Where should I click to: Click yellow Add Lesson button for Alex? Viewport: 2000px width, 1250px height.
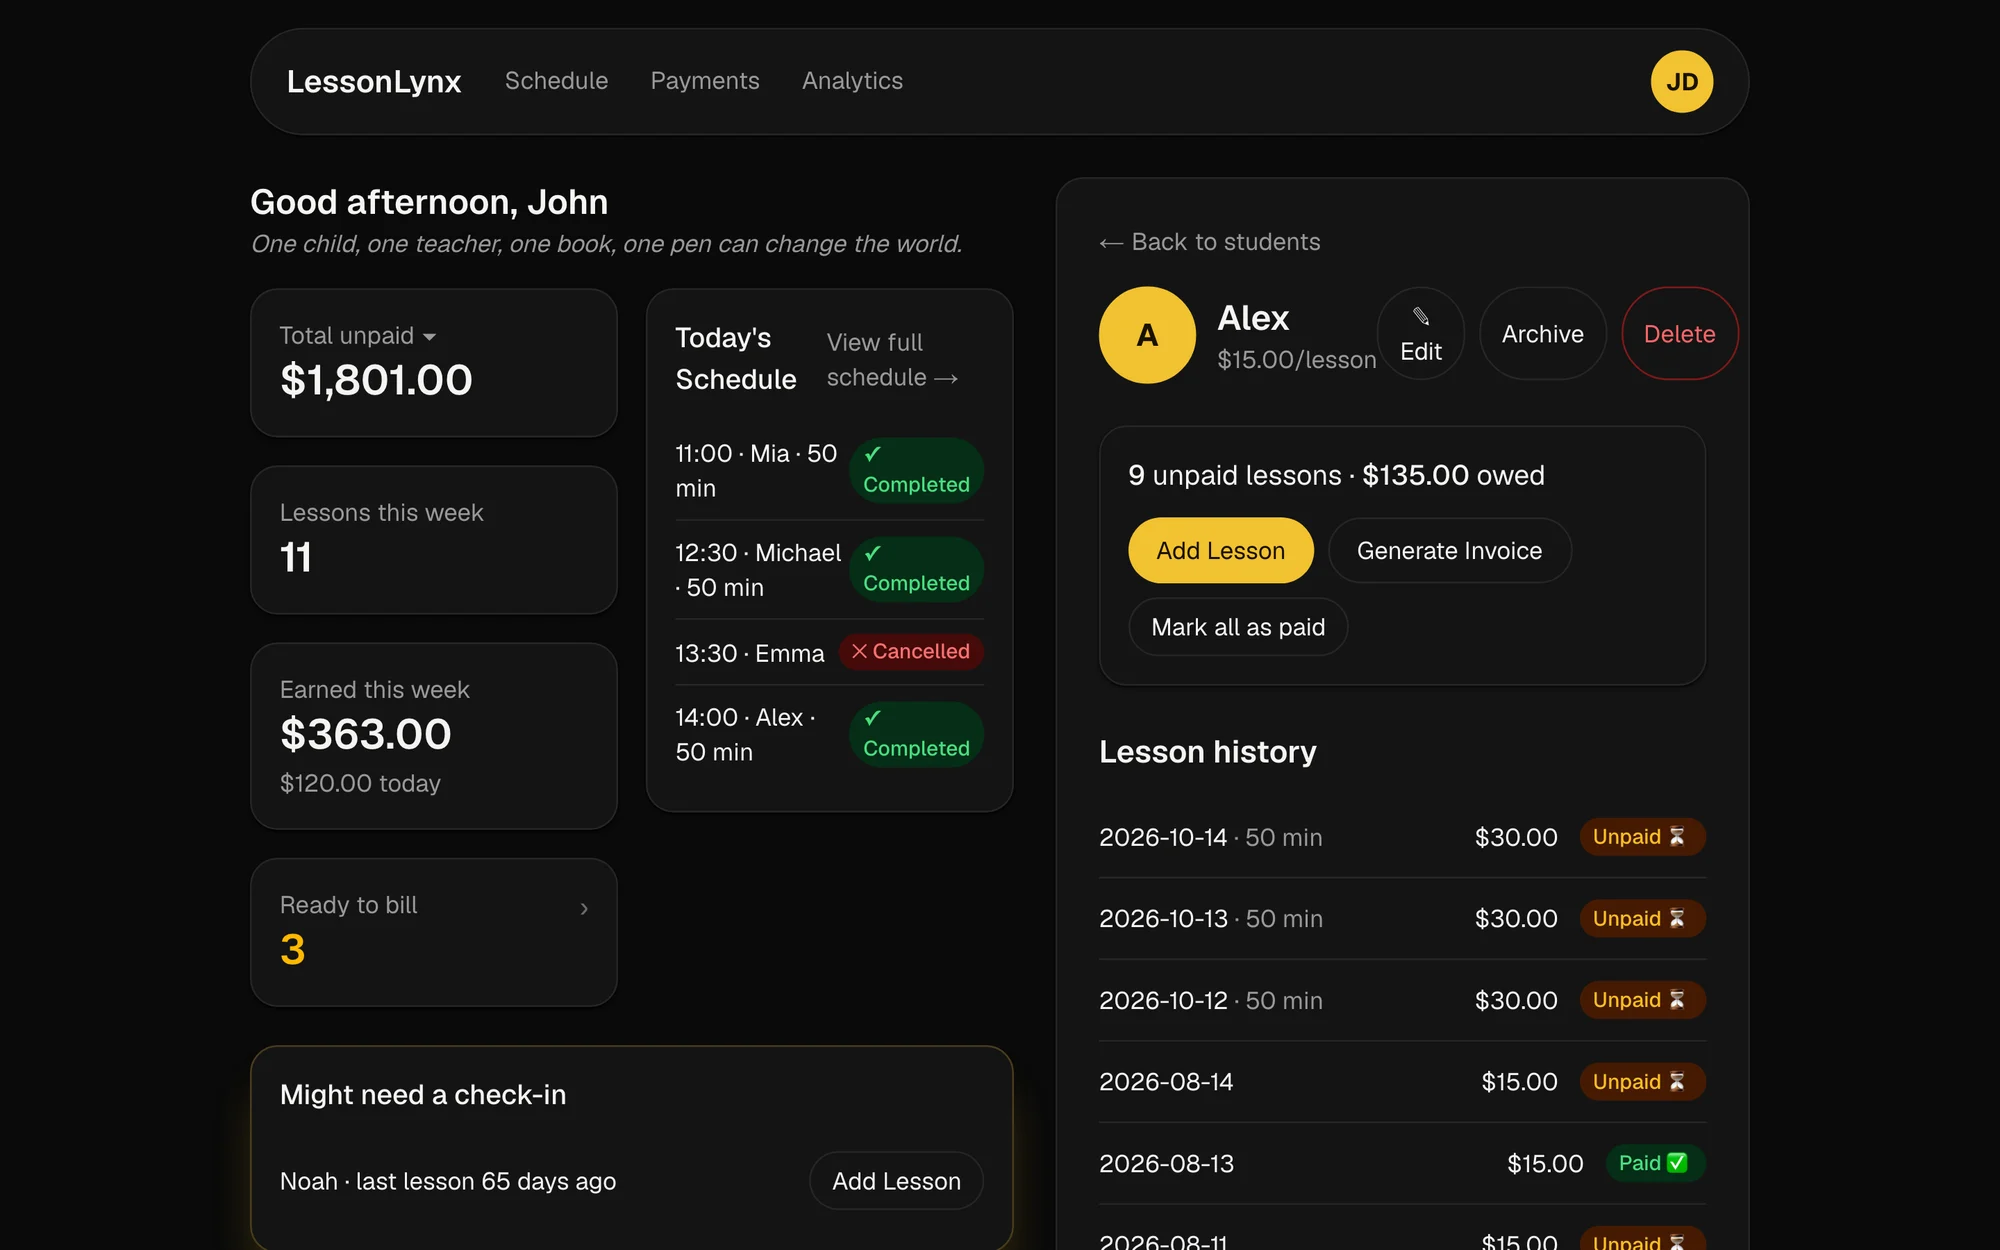(1220, 550)
